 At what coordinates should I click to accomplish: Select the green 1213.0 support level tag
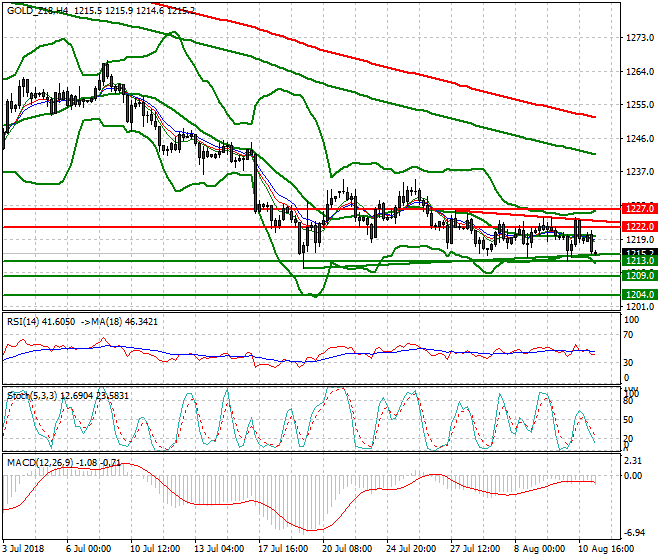click(x=640, y=261)
